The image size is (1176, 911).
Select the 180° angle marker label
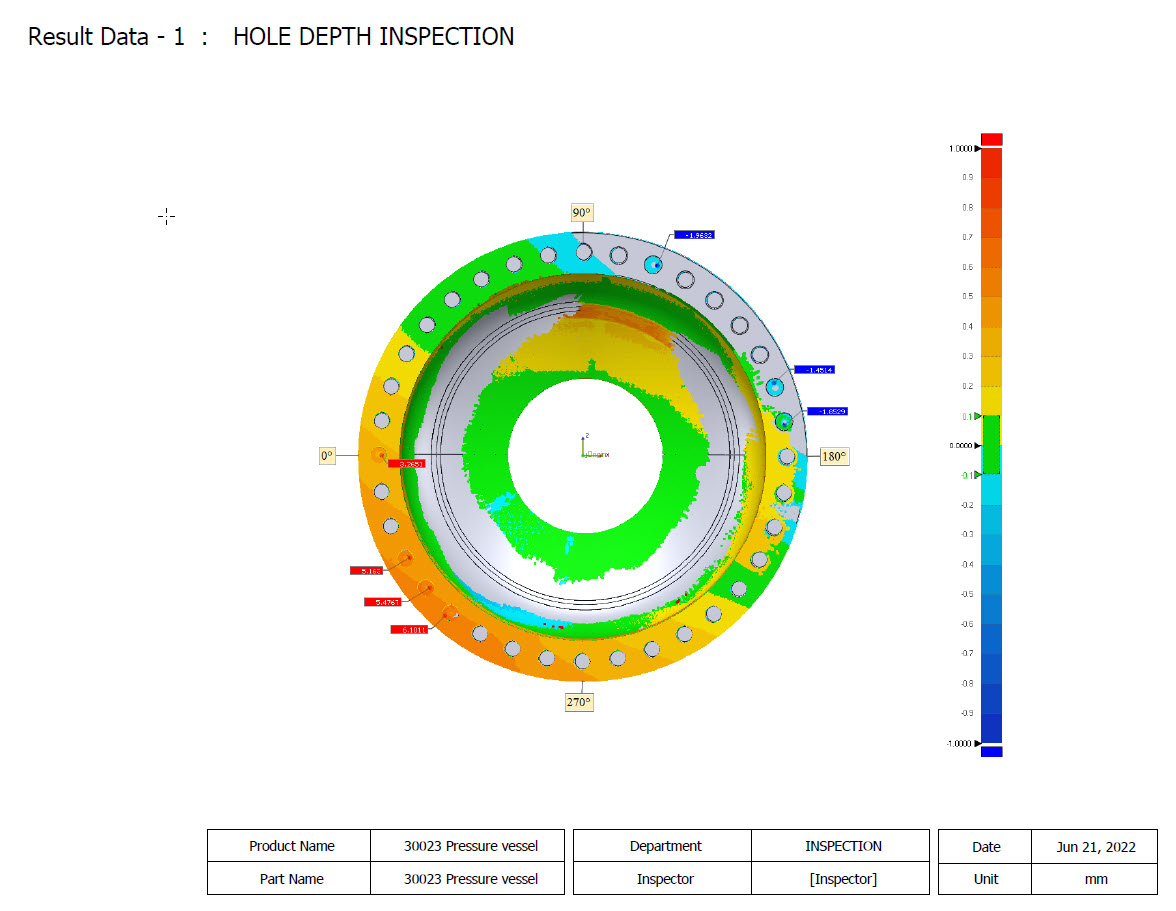[x=834, y=457]
